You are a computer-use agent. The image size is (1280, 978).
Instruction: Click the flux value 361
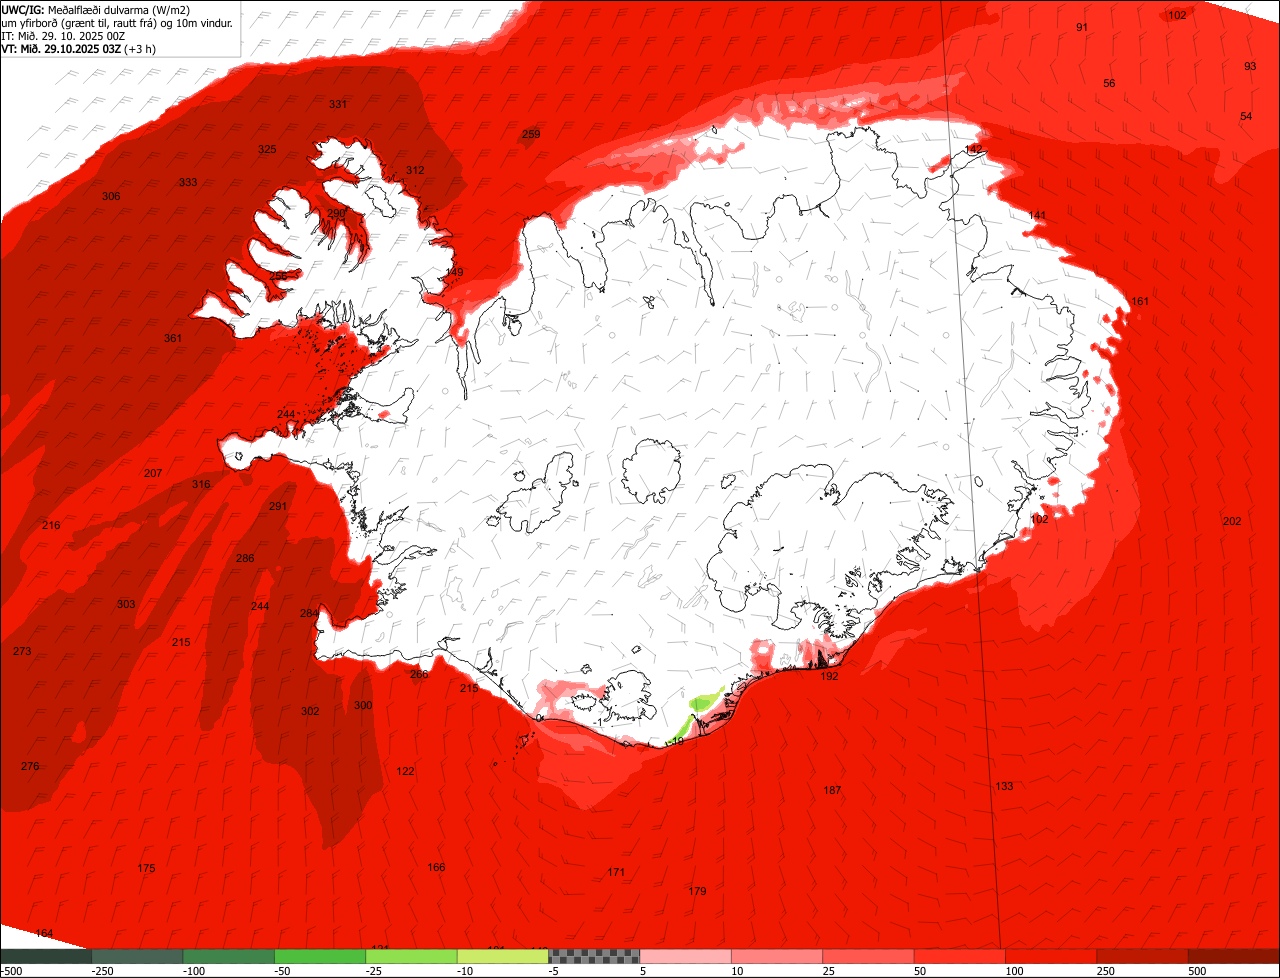pos(173,338)
